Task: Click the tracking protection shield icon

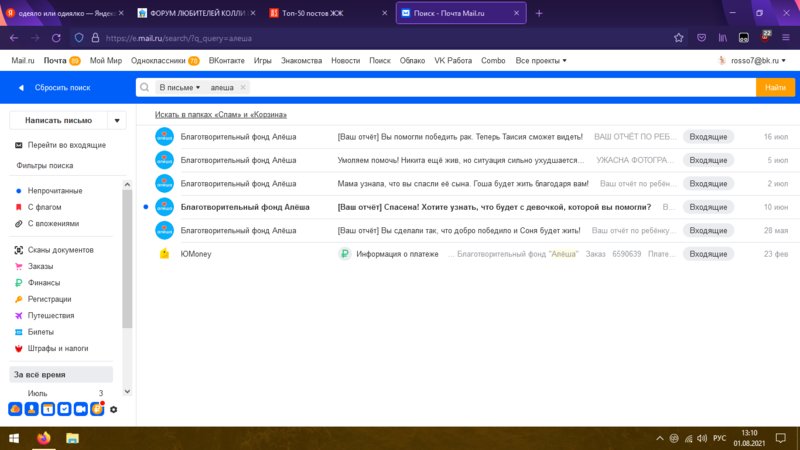Action: pyautogui.click(x=79, y=38)
